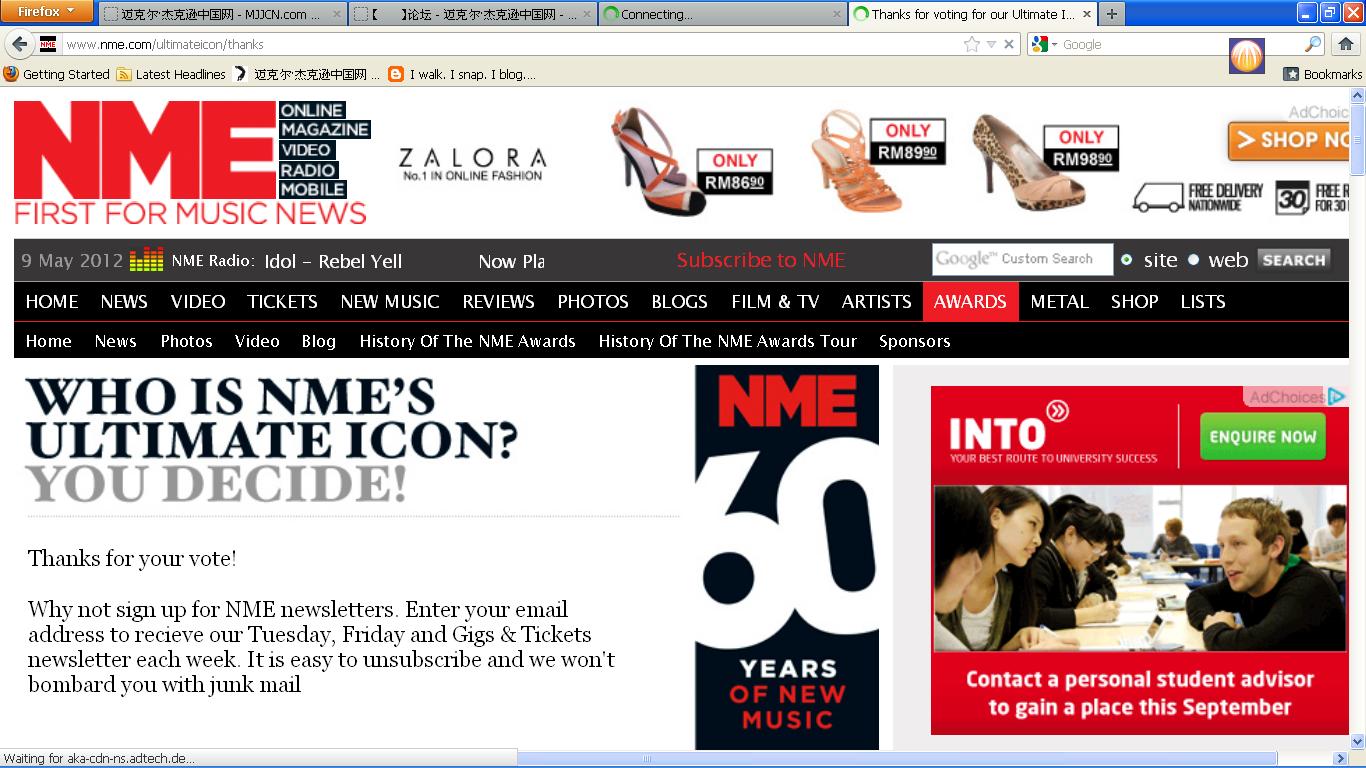1366x768 pixels.
Task: Click the NME Radio equalizer icon
Action: click(147, 260)
